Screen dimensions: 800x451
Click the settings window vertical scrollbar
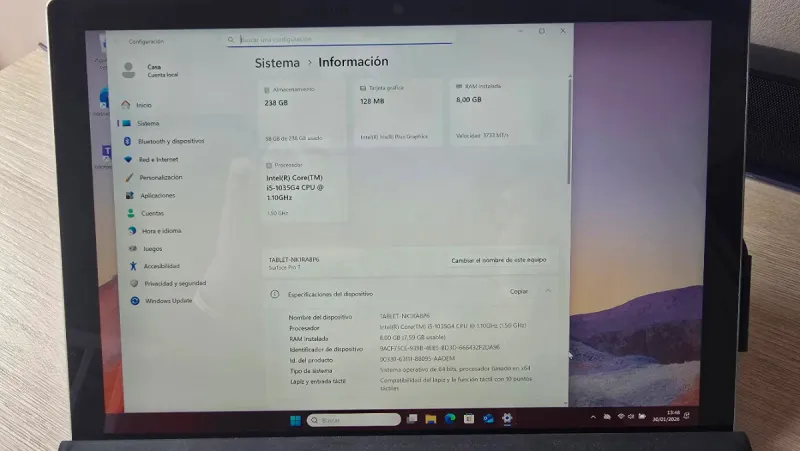pyautogui.click(x=569, y=133)
